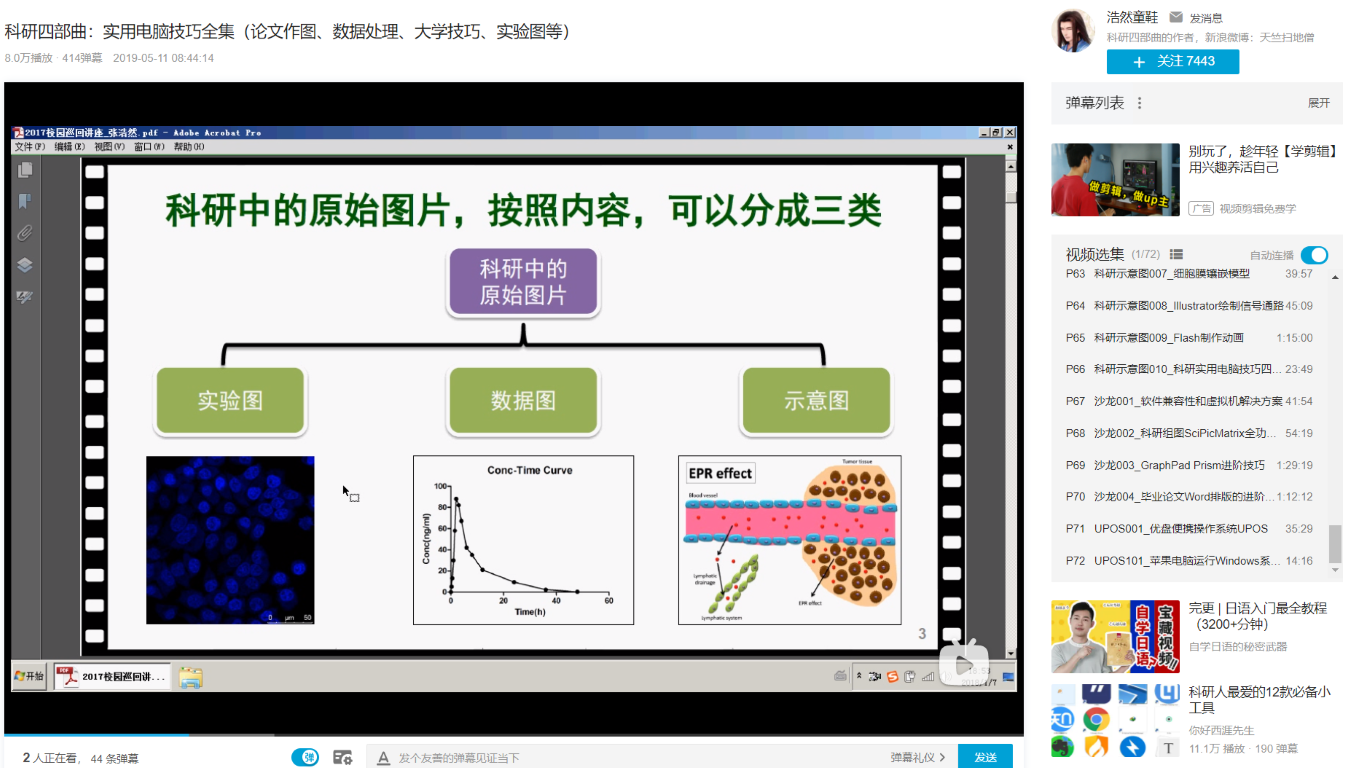This screenshot has height=768, width=1362.
Task: Click the 发消息 message link
Action: coord(1206,18)
